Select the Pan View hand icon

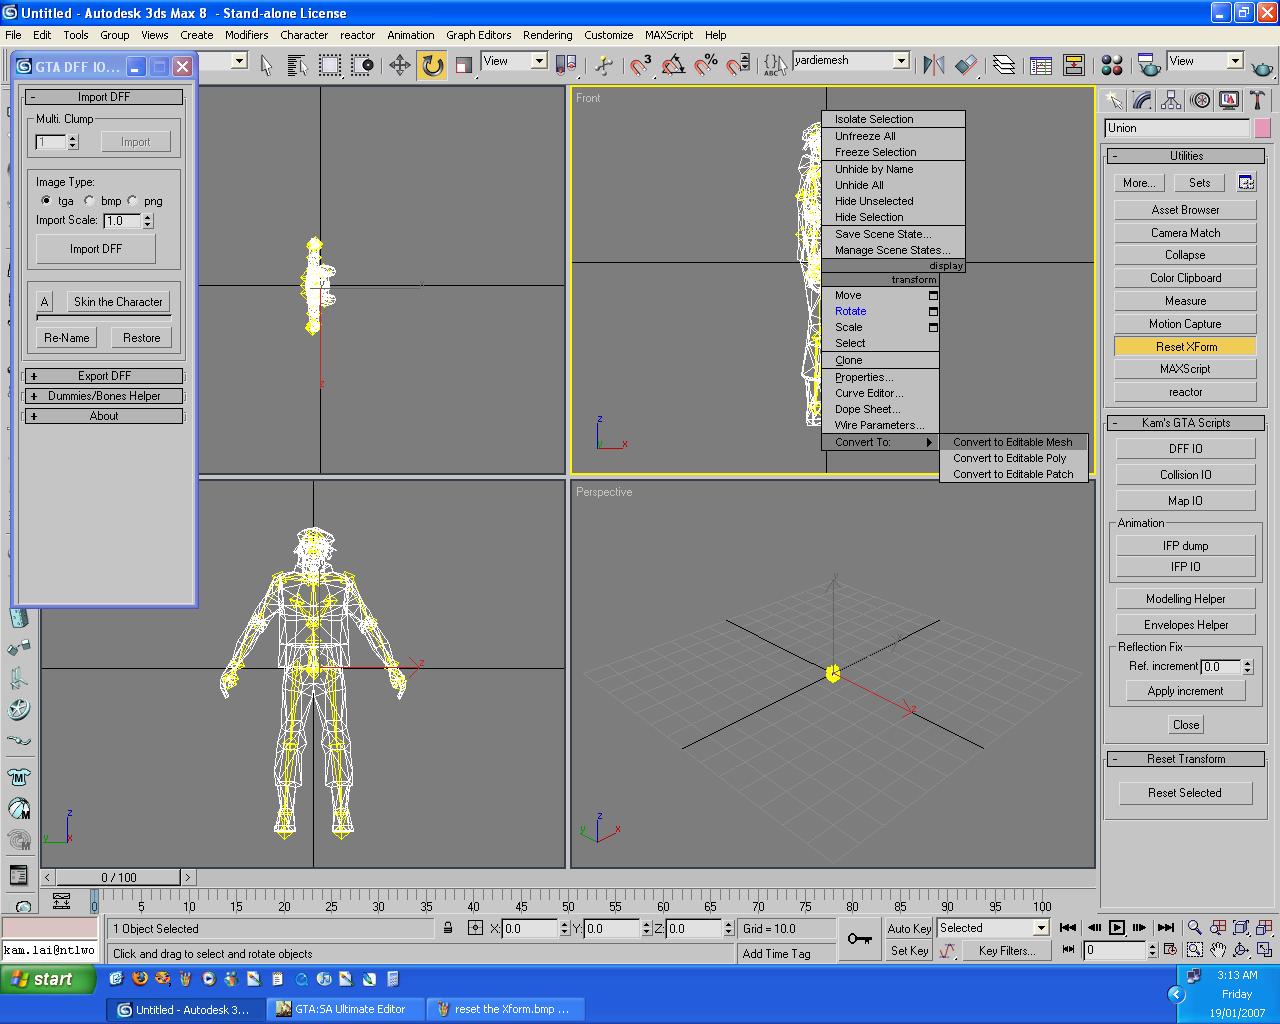click(1217, 950)
